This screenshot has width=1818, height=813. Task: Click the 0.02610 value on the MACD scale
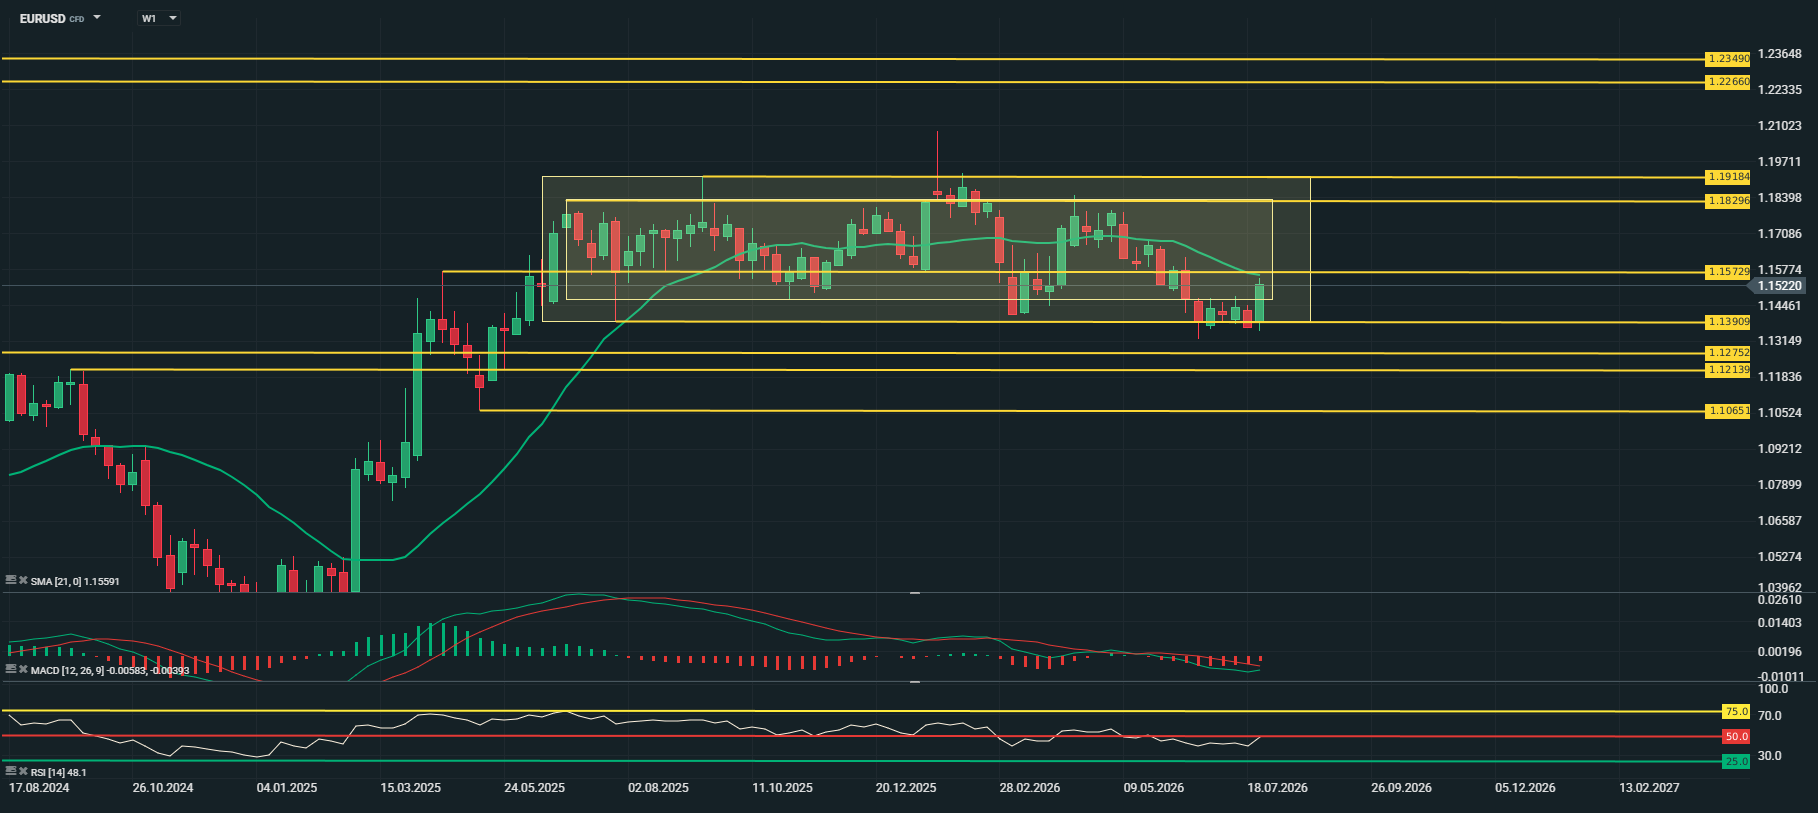click(x=1780, y=600)
